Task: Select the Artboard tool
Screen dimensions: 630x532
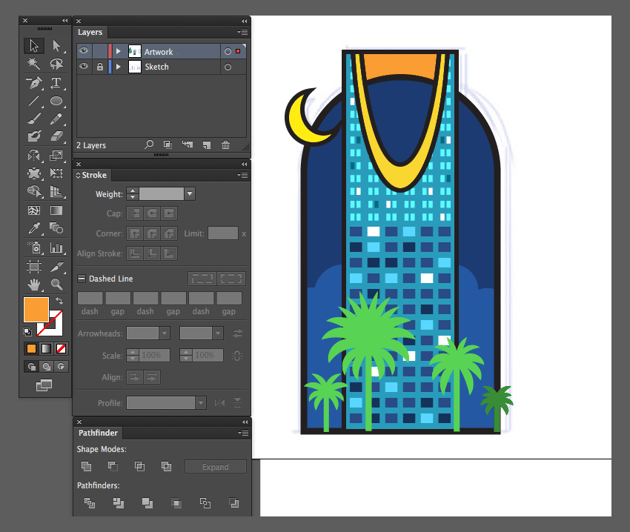Action: pyautogui.click(x=34, y=266)
